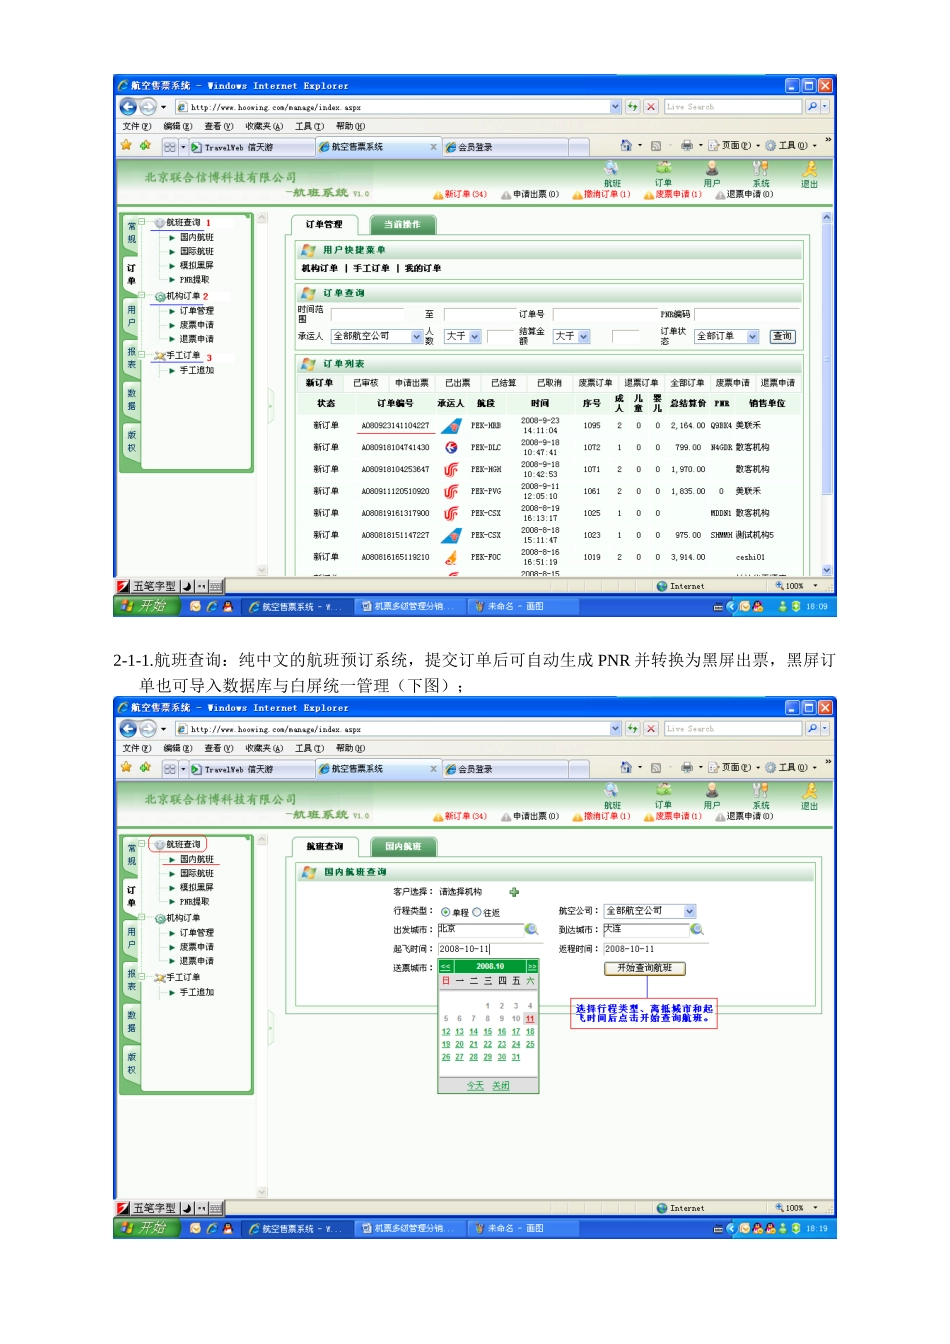Click the IE Print icon in the 航班查询 window
This screenshot has width=950, height=1344.
[x=687, y=767]
